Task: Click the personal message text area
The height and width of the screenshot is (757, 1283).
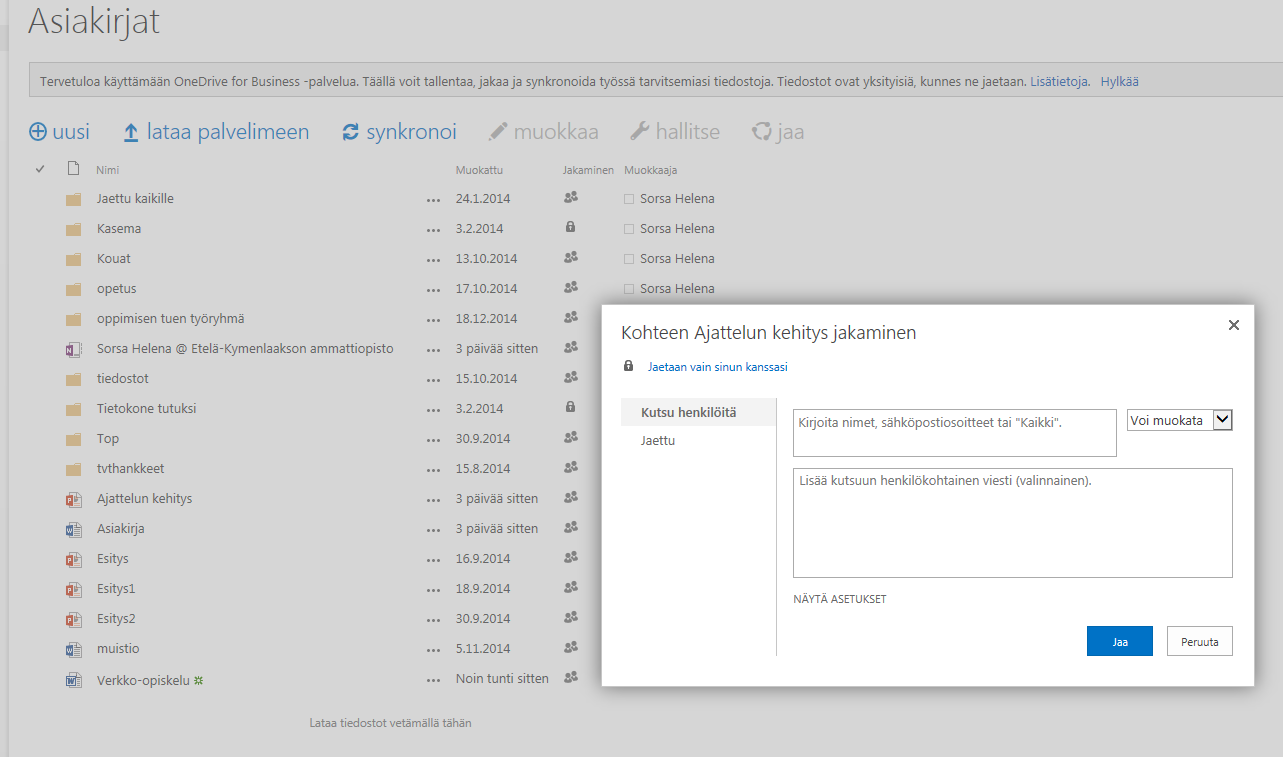Action: coord(1012,523)
